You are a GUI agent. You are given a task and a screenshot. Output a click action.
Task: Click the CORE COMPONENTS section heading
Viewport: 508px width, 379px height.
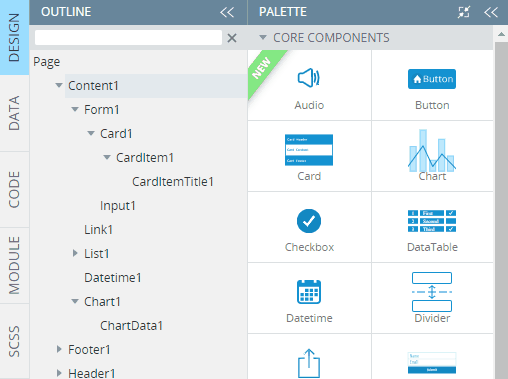(331, 38)
